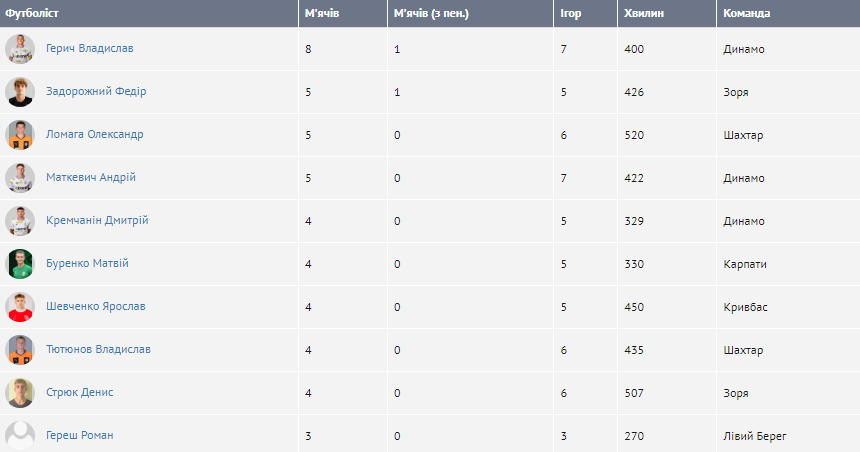This screenshot has width=860, height=452.
Task: Follow the Ломага Олександр name link
Action: [95, 134]
